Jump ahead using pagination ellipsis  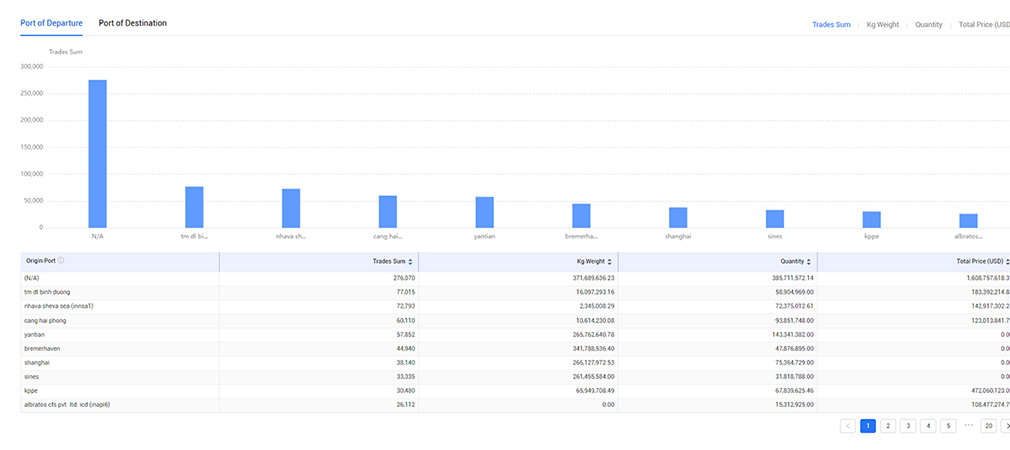(968, 426)
